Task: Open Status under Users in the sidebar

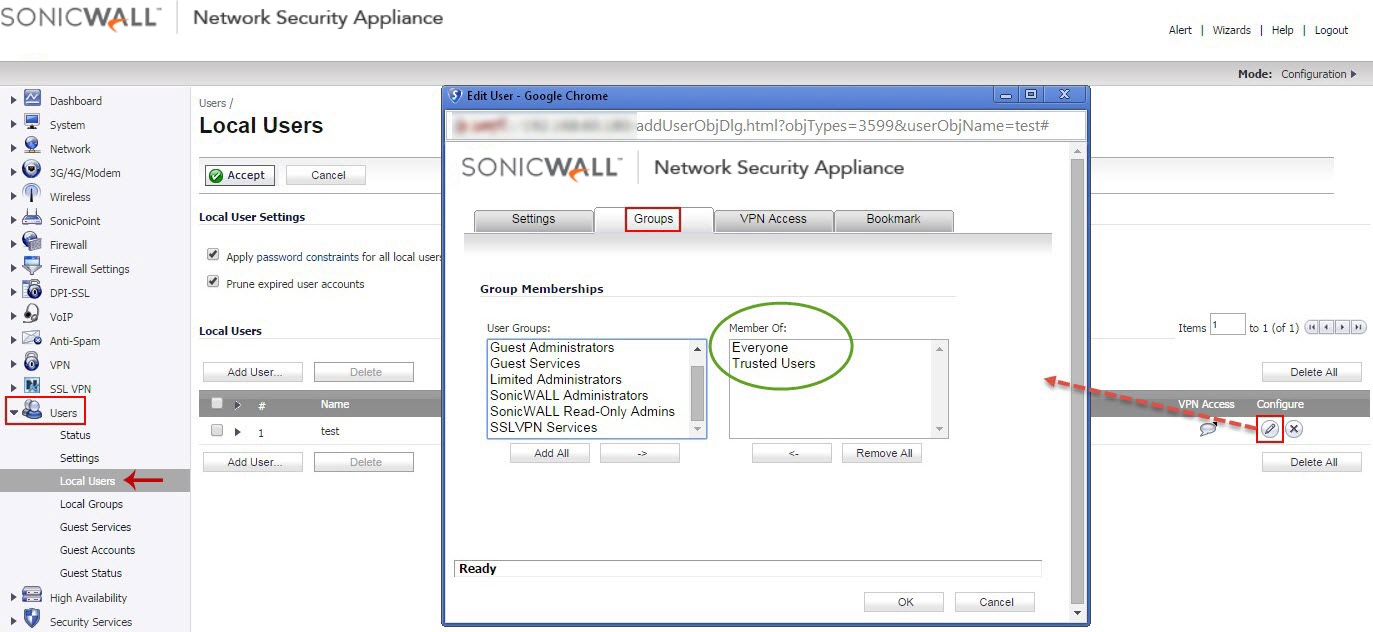Action: (75, 435)
